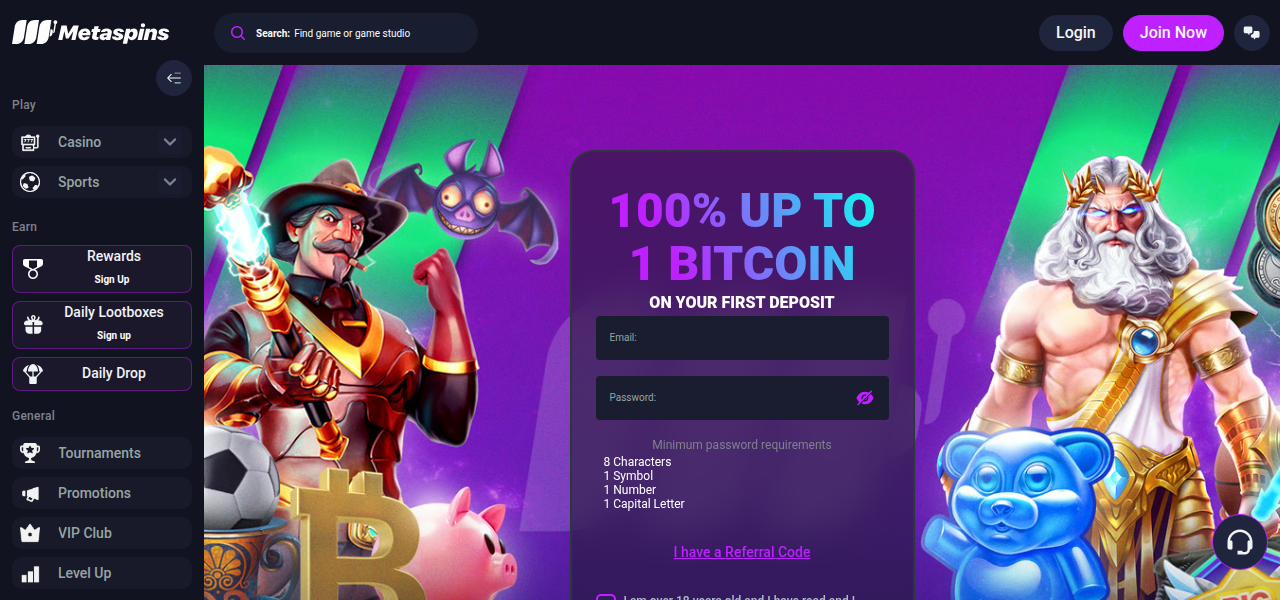
Task: Click the Metaspins logo
Action: pyautogui.click(x=91, y=32)
